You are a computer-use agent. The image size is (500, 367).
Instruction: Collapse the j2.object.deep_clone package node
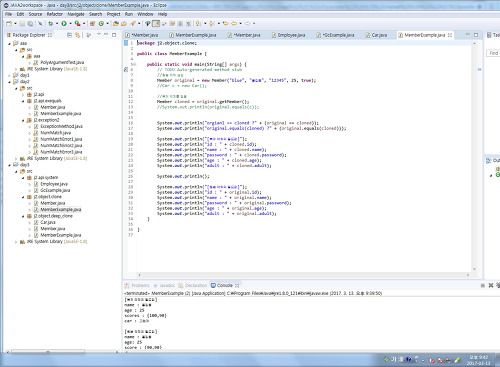pos(23,216)
